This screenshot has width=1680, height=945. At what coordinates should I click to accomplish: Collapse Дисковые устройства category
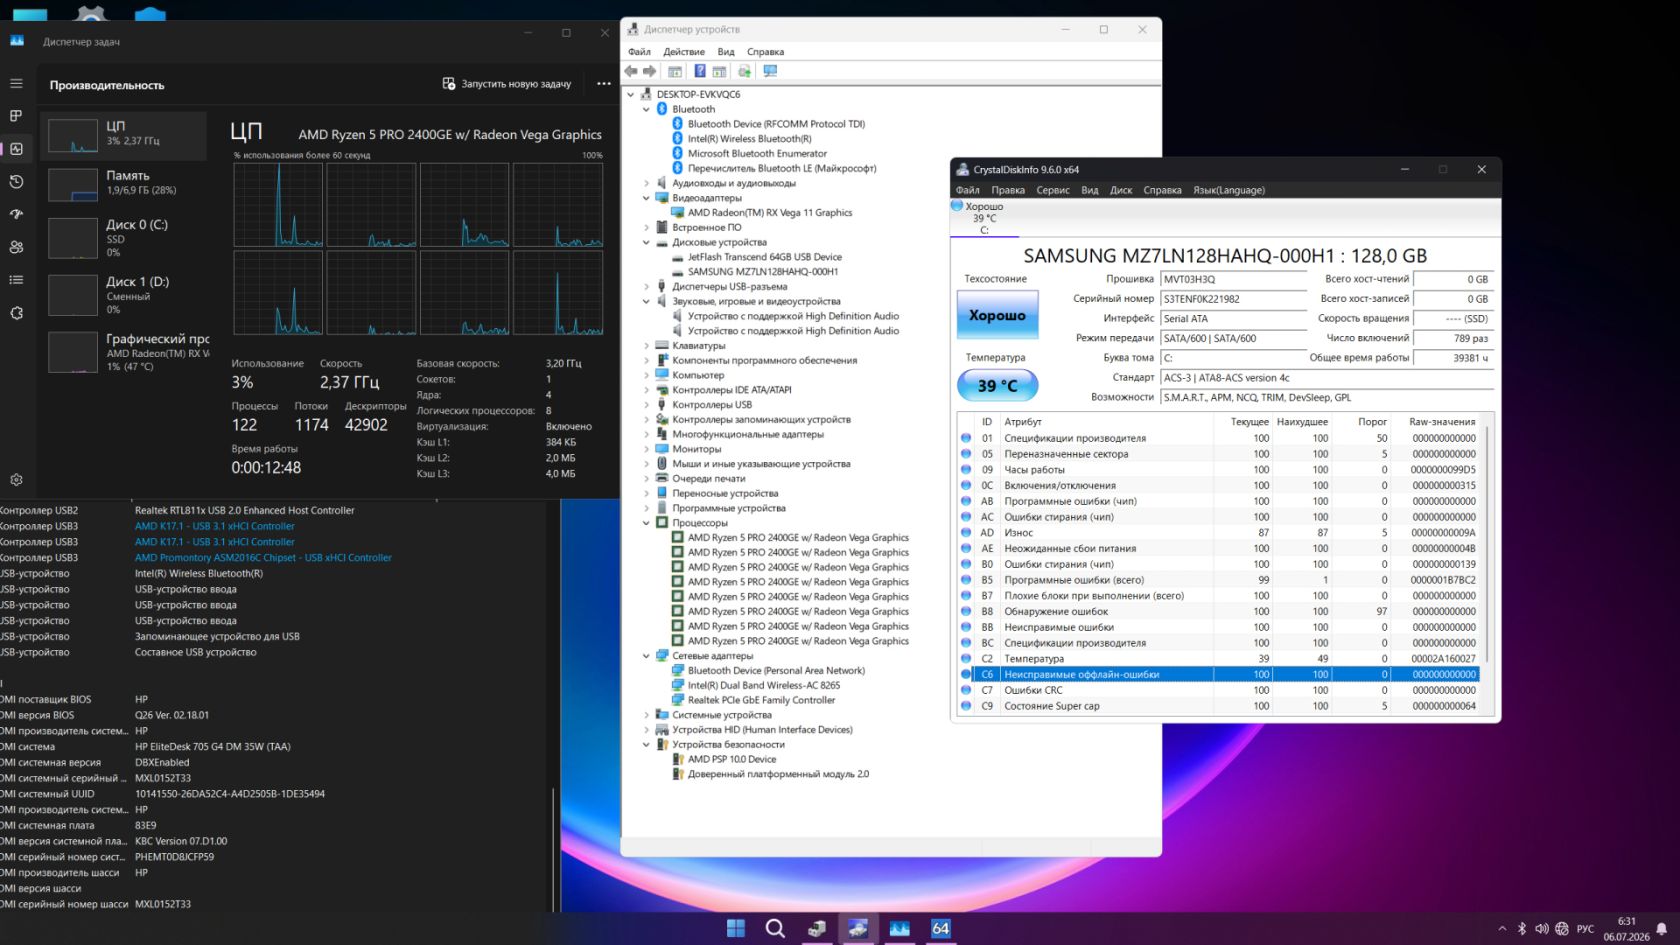click(x=646, y=242)
